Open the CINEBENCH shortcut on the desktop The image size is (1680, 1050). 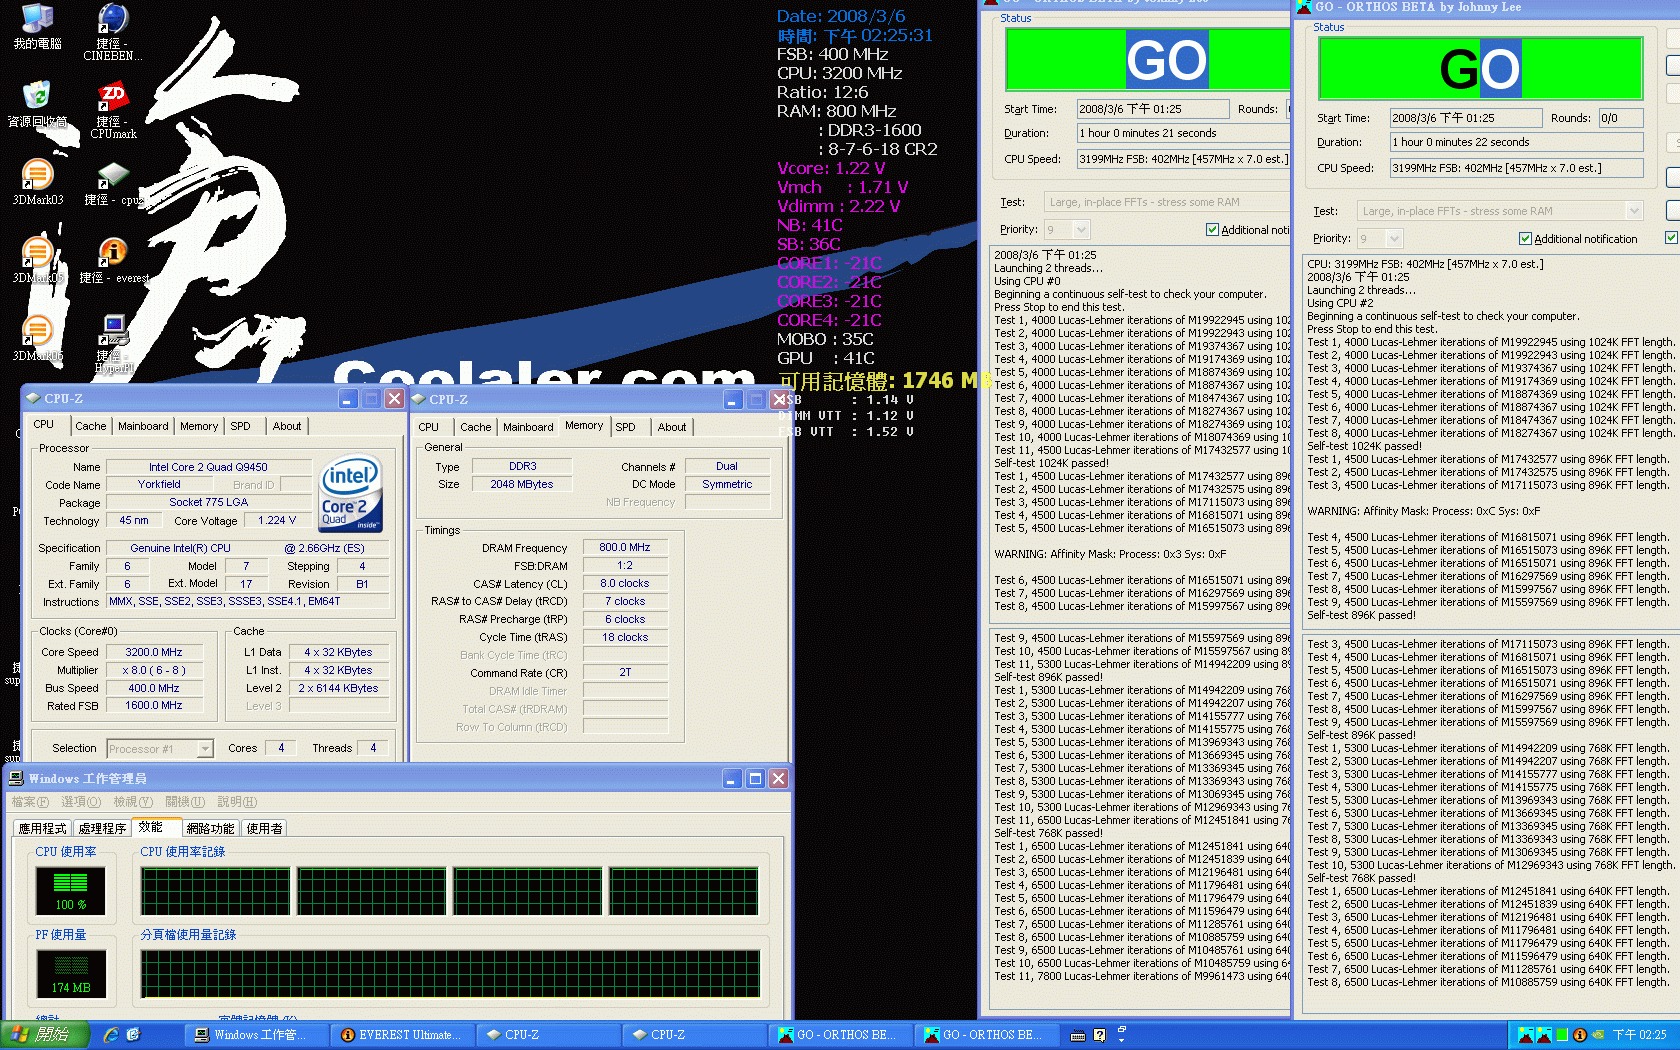(112, 30)
